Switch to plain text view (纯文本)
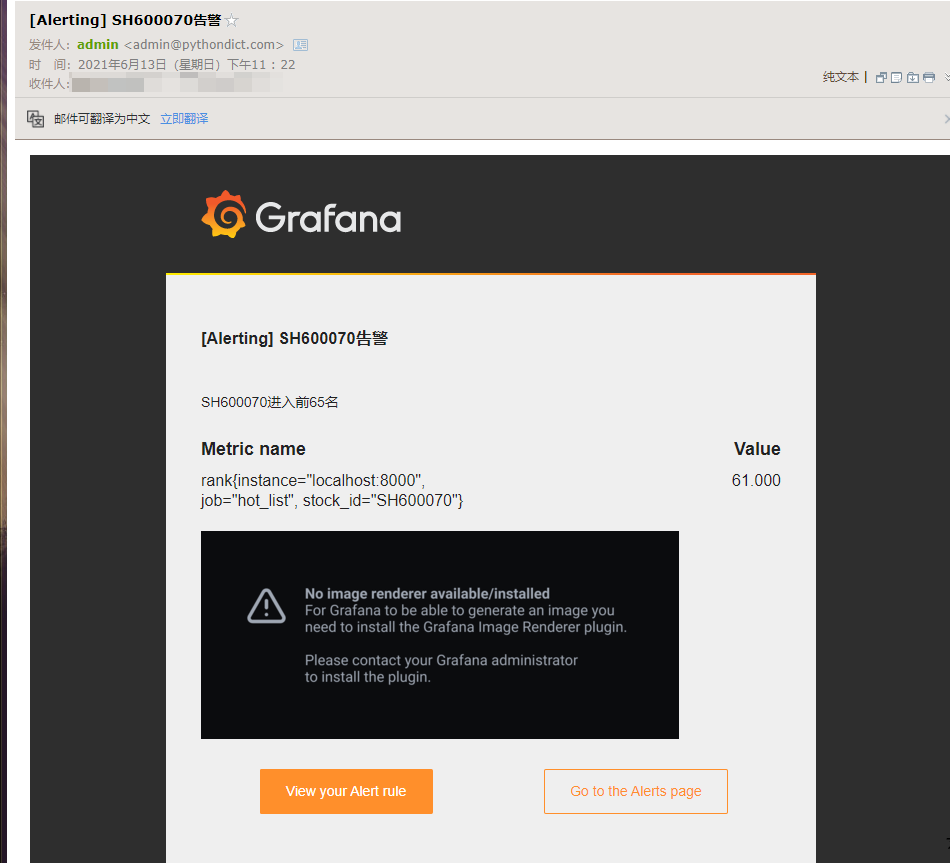950x863 pixels. (840, 77)
